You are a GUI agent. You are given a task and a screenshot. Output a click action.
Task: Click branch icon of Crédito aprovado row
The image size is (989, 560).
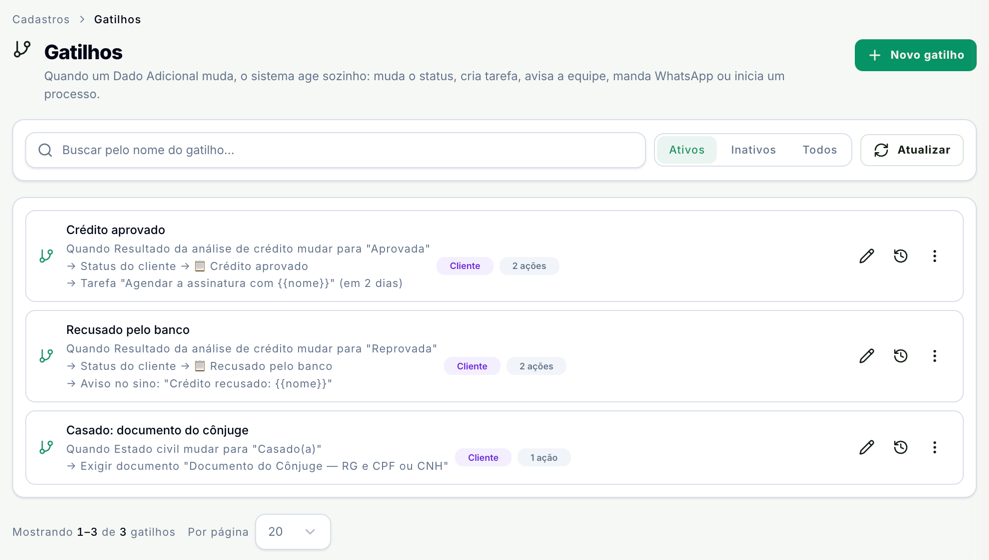[x=46, y=255]
